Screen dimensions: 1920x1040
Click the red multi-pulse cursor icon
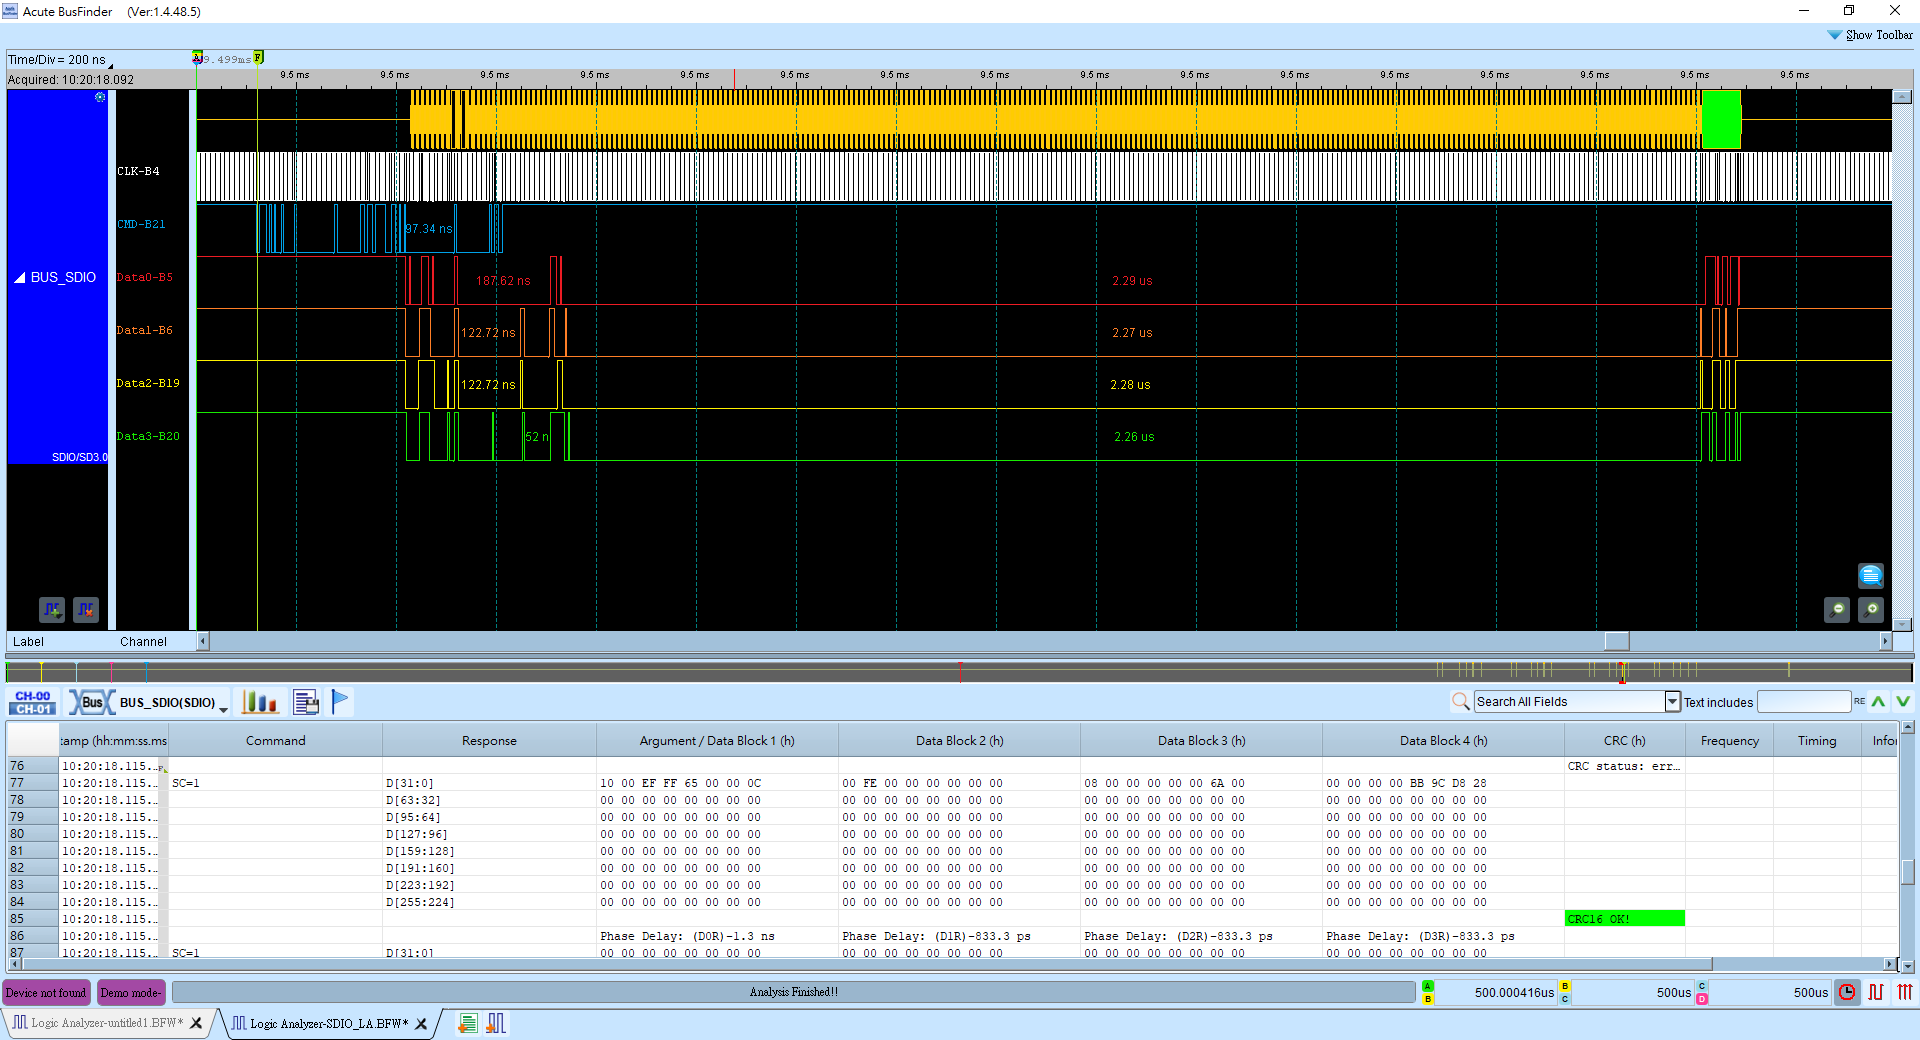(1905, 992)
